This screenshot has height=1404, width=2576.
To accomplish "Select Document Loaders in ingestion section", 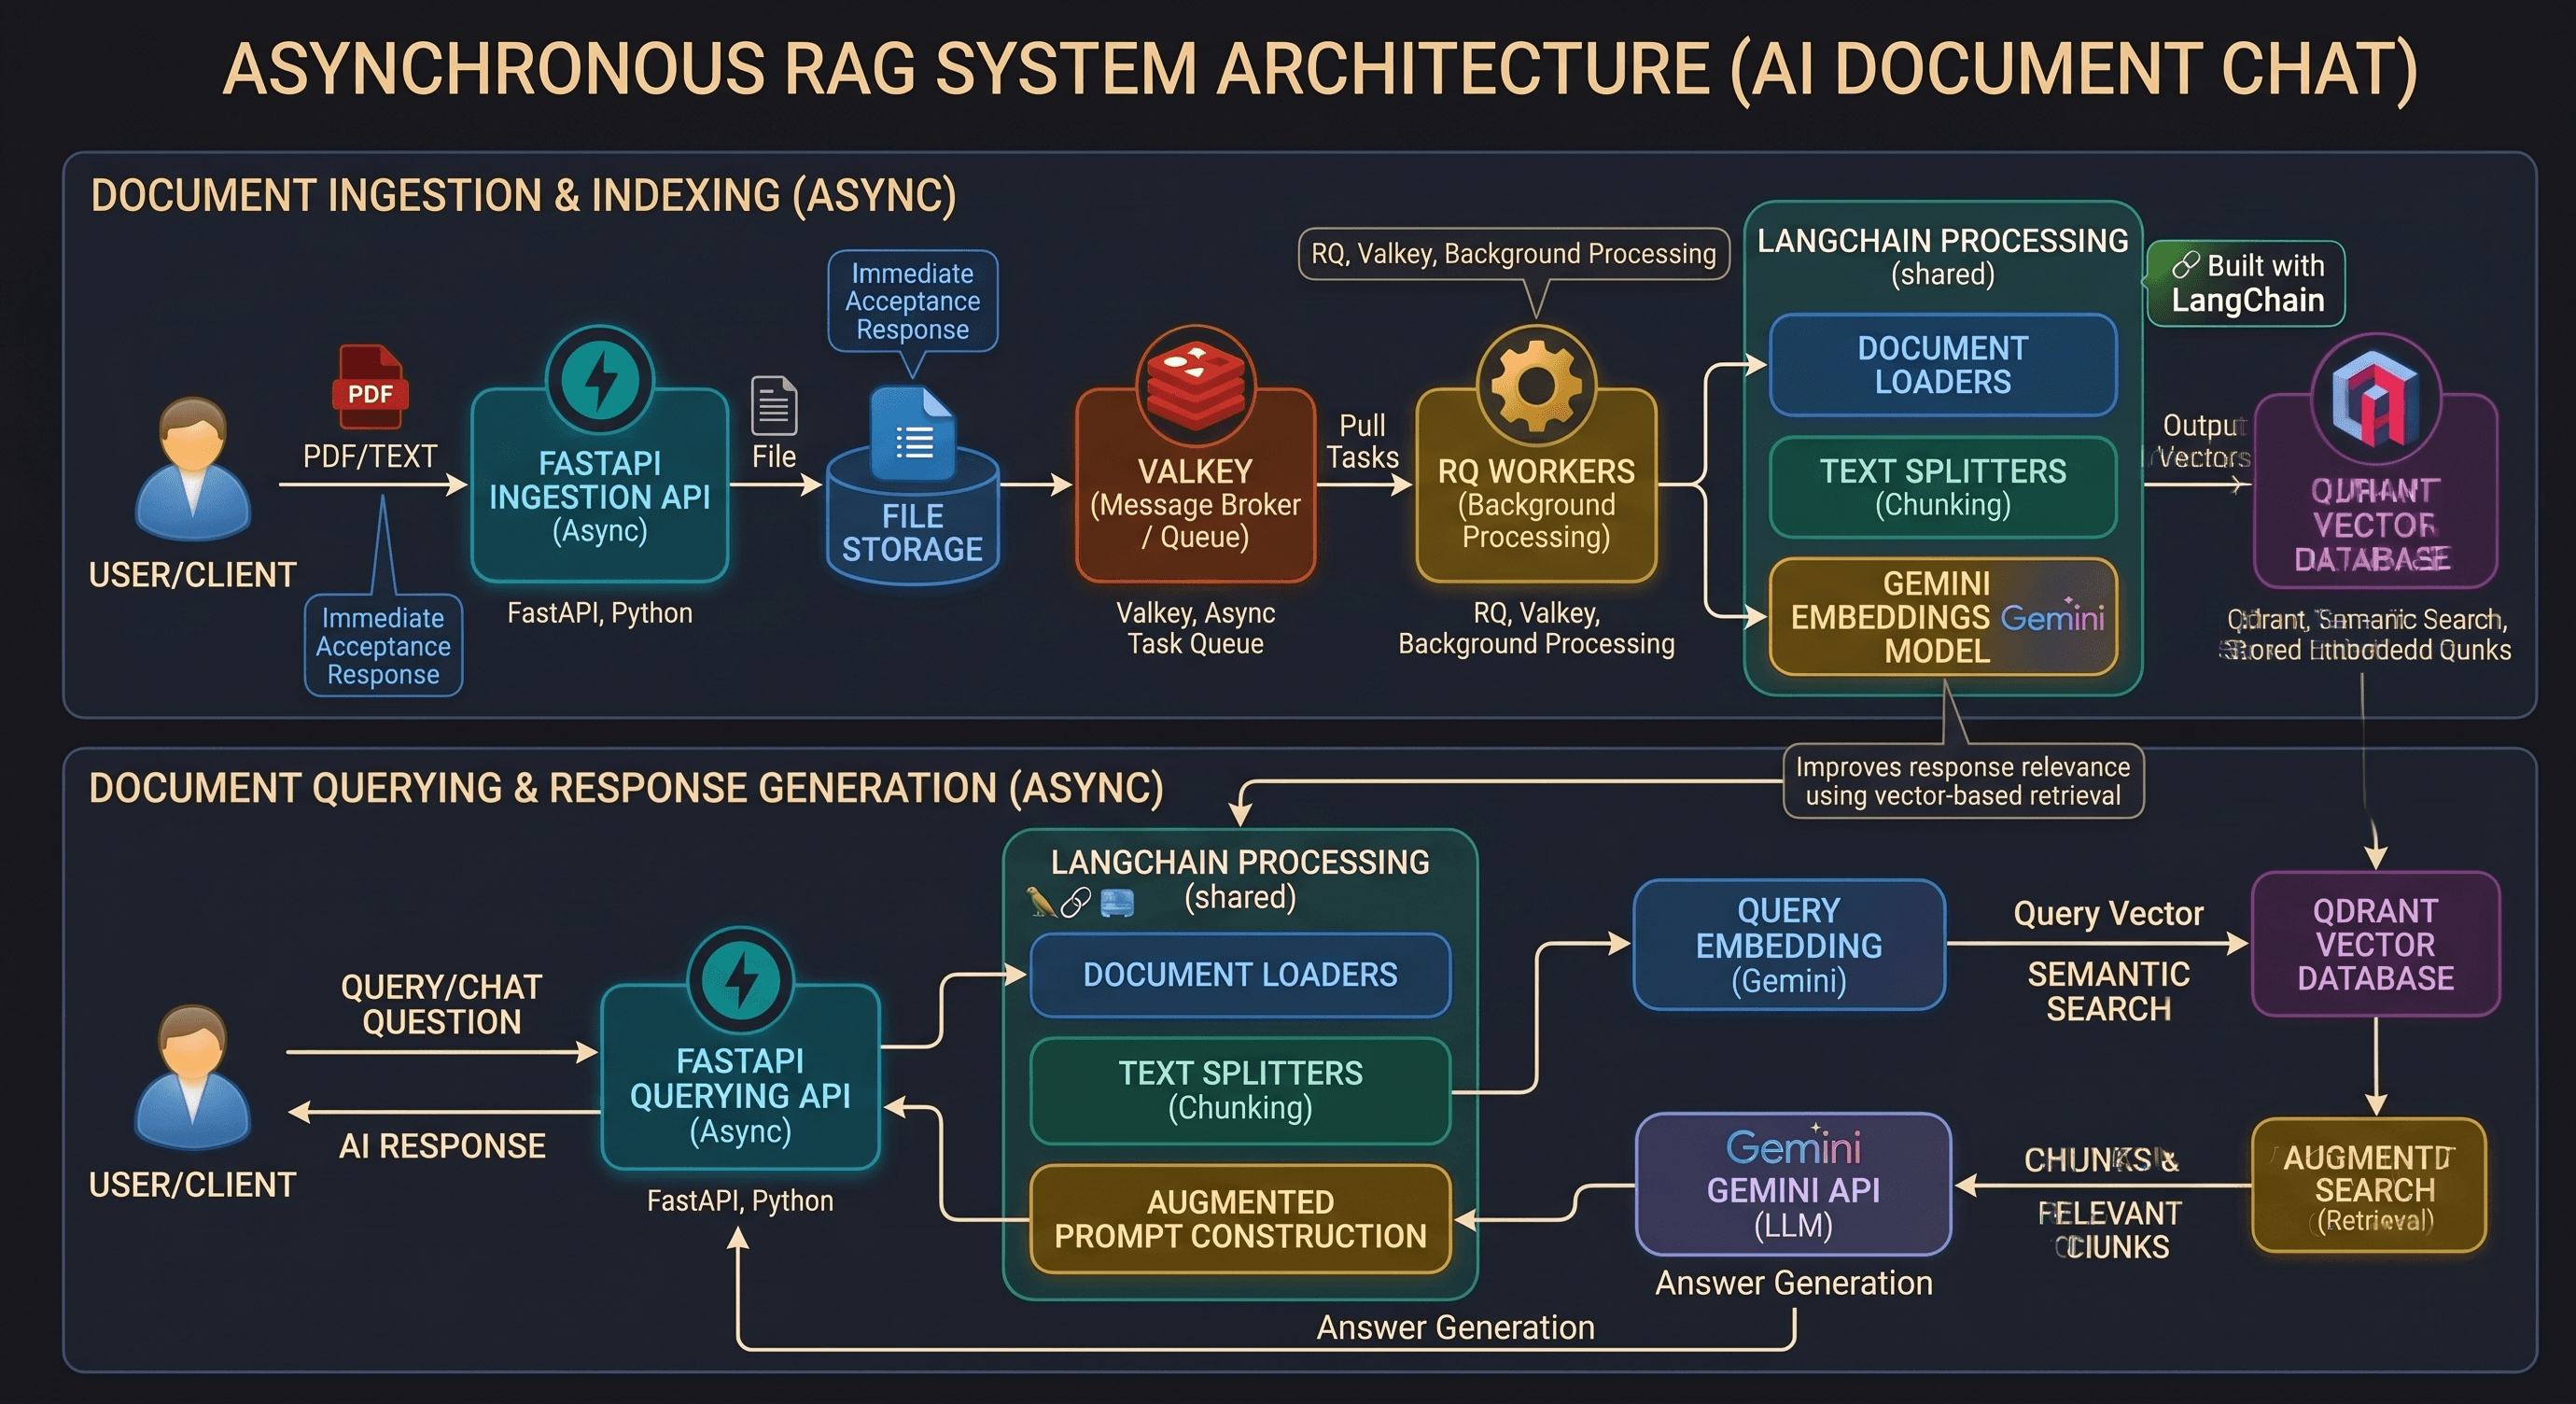I will pos(1943,365).
